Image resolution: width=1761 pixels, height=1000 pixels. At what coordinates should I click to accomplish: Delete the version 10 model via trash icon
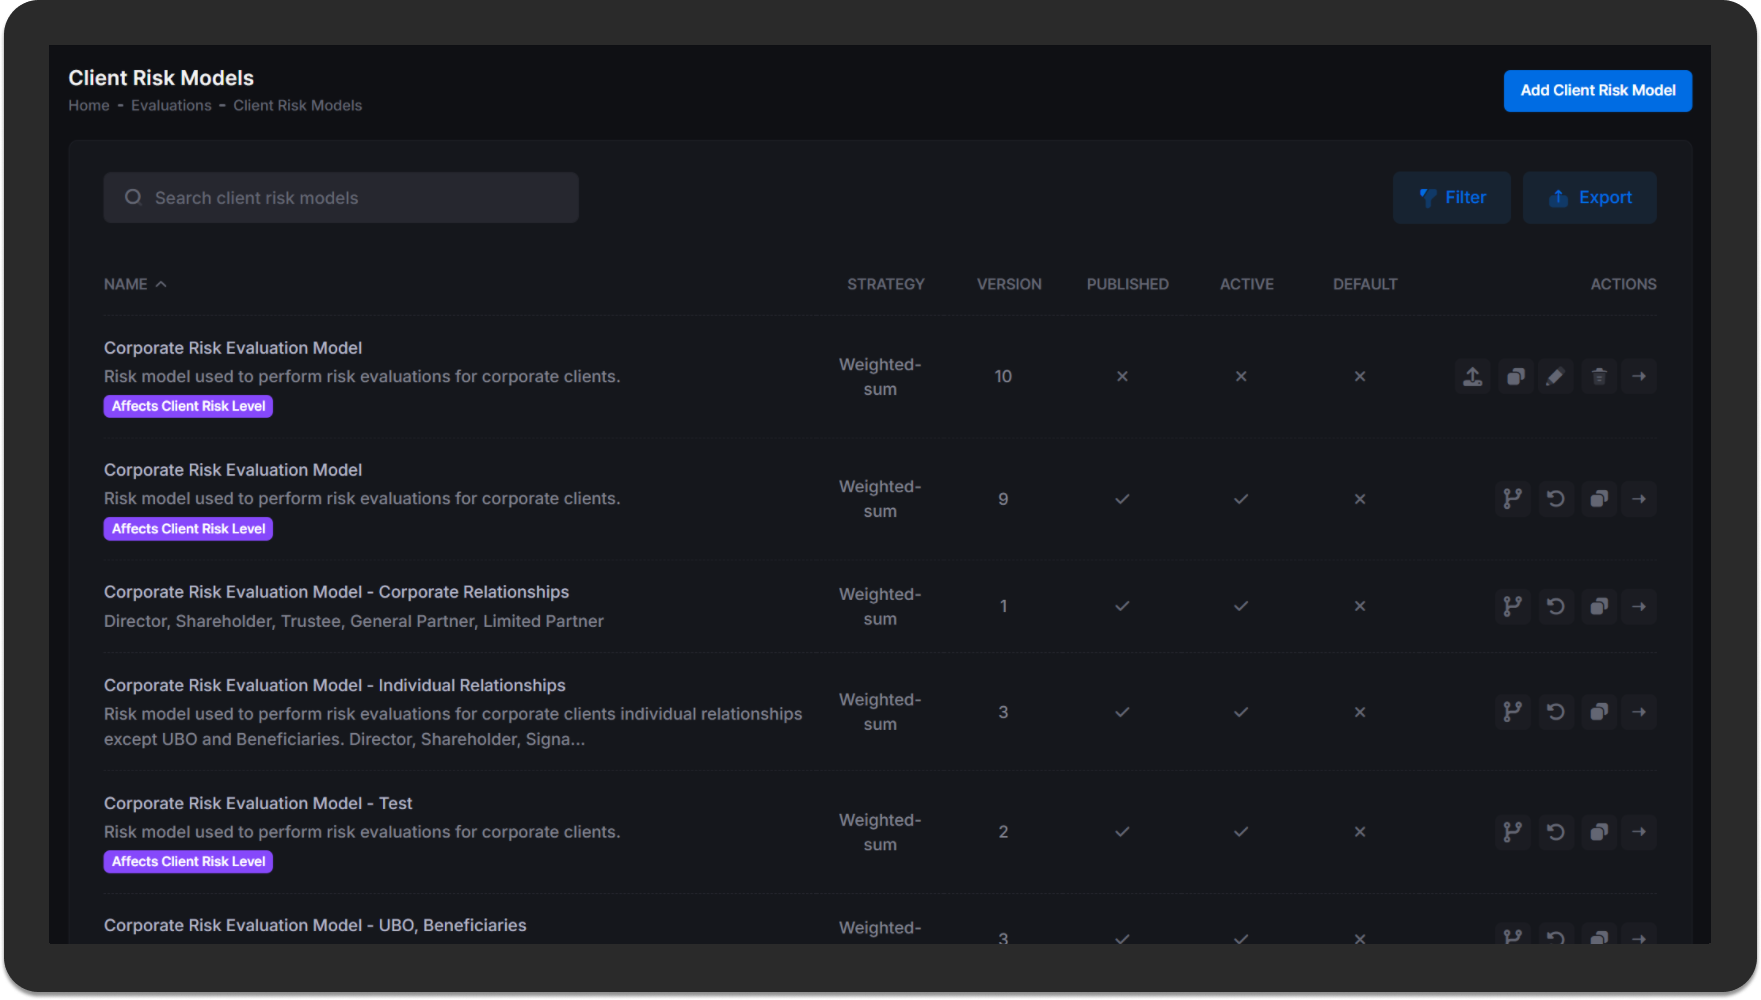tap(1598, 377)
